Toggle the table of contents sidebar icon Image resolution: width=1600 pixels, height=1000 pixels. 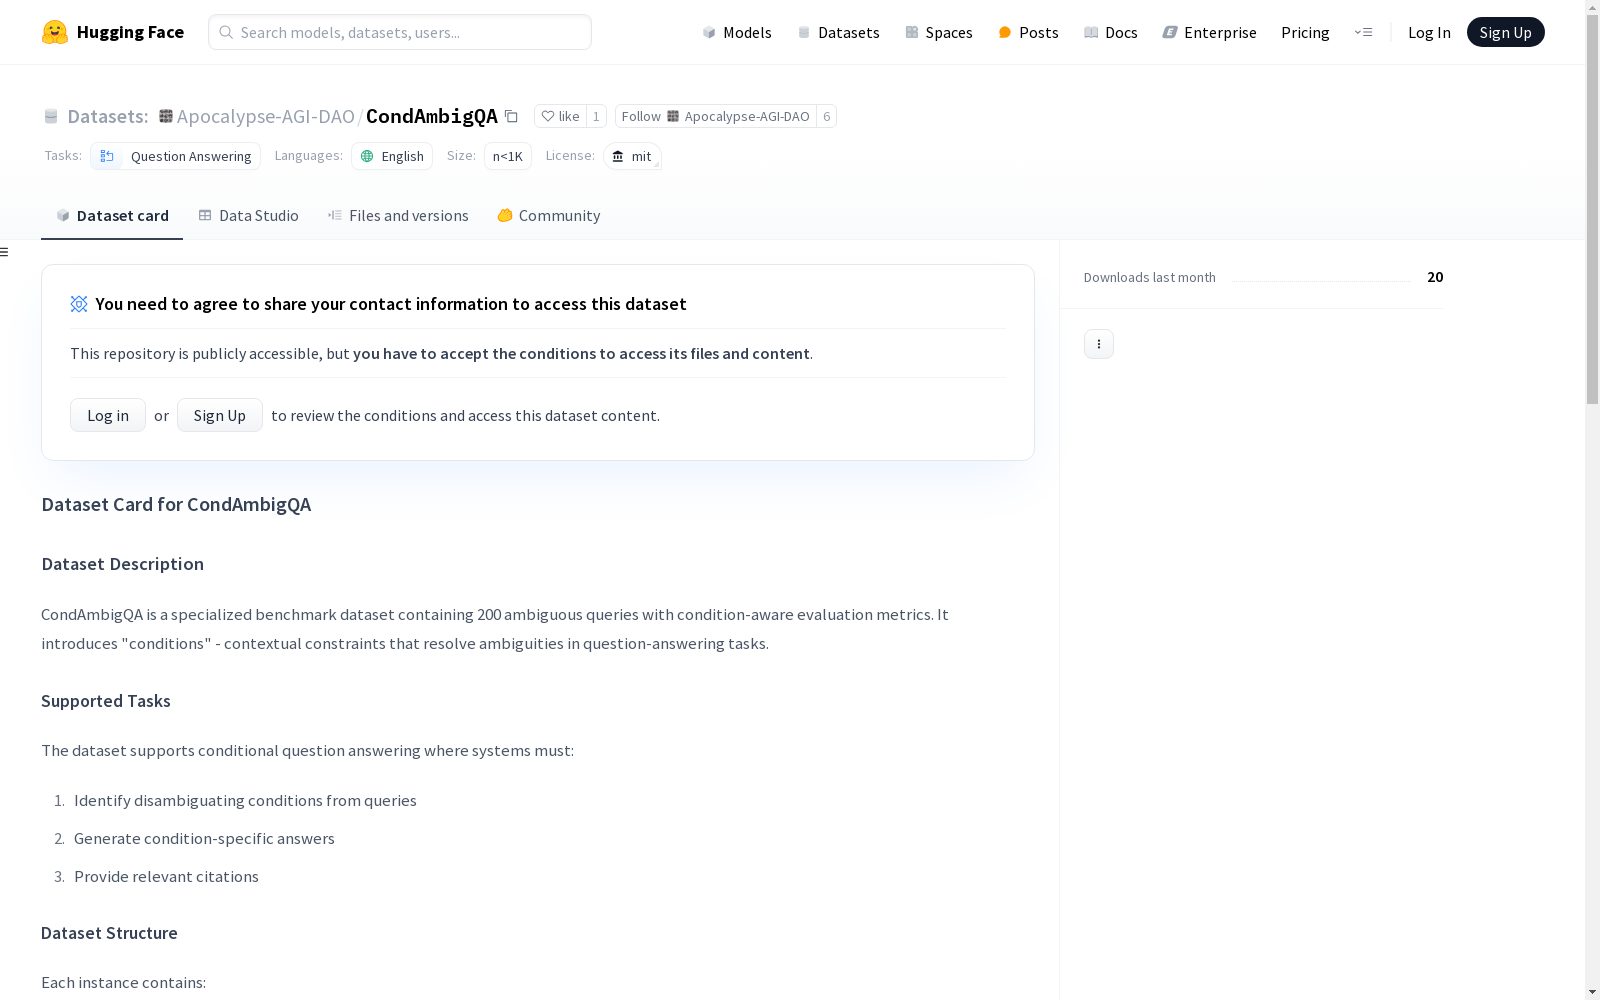[x=5, y=252]
